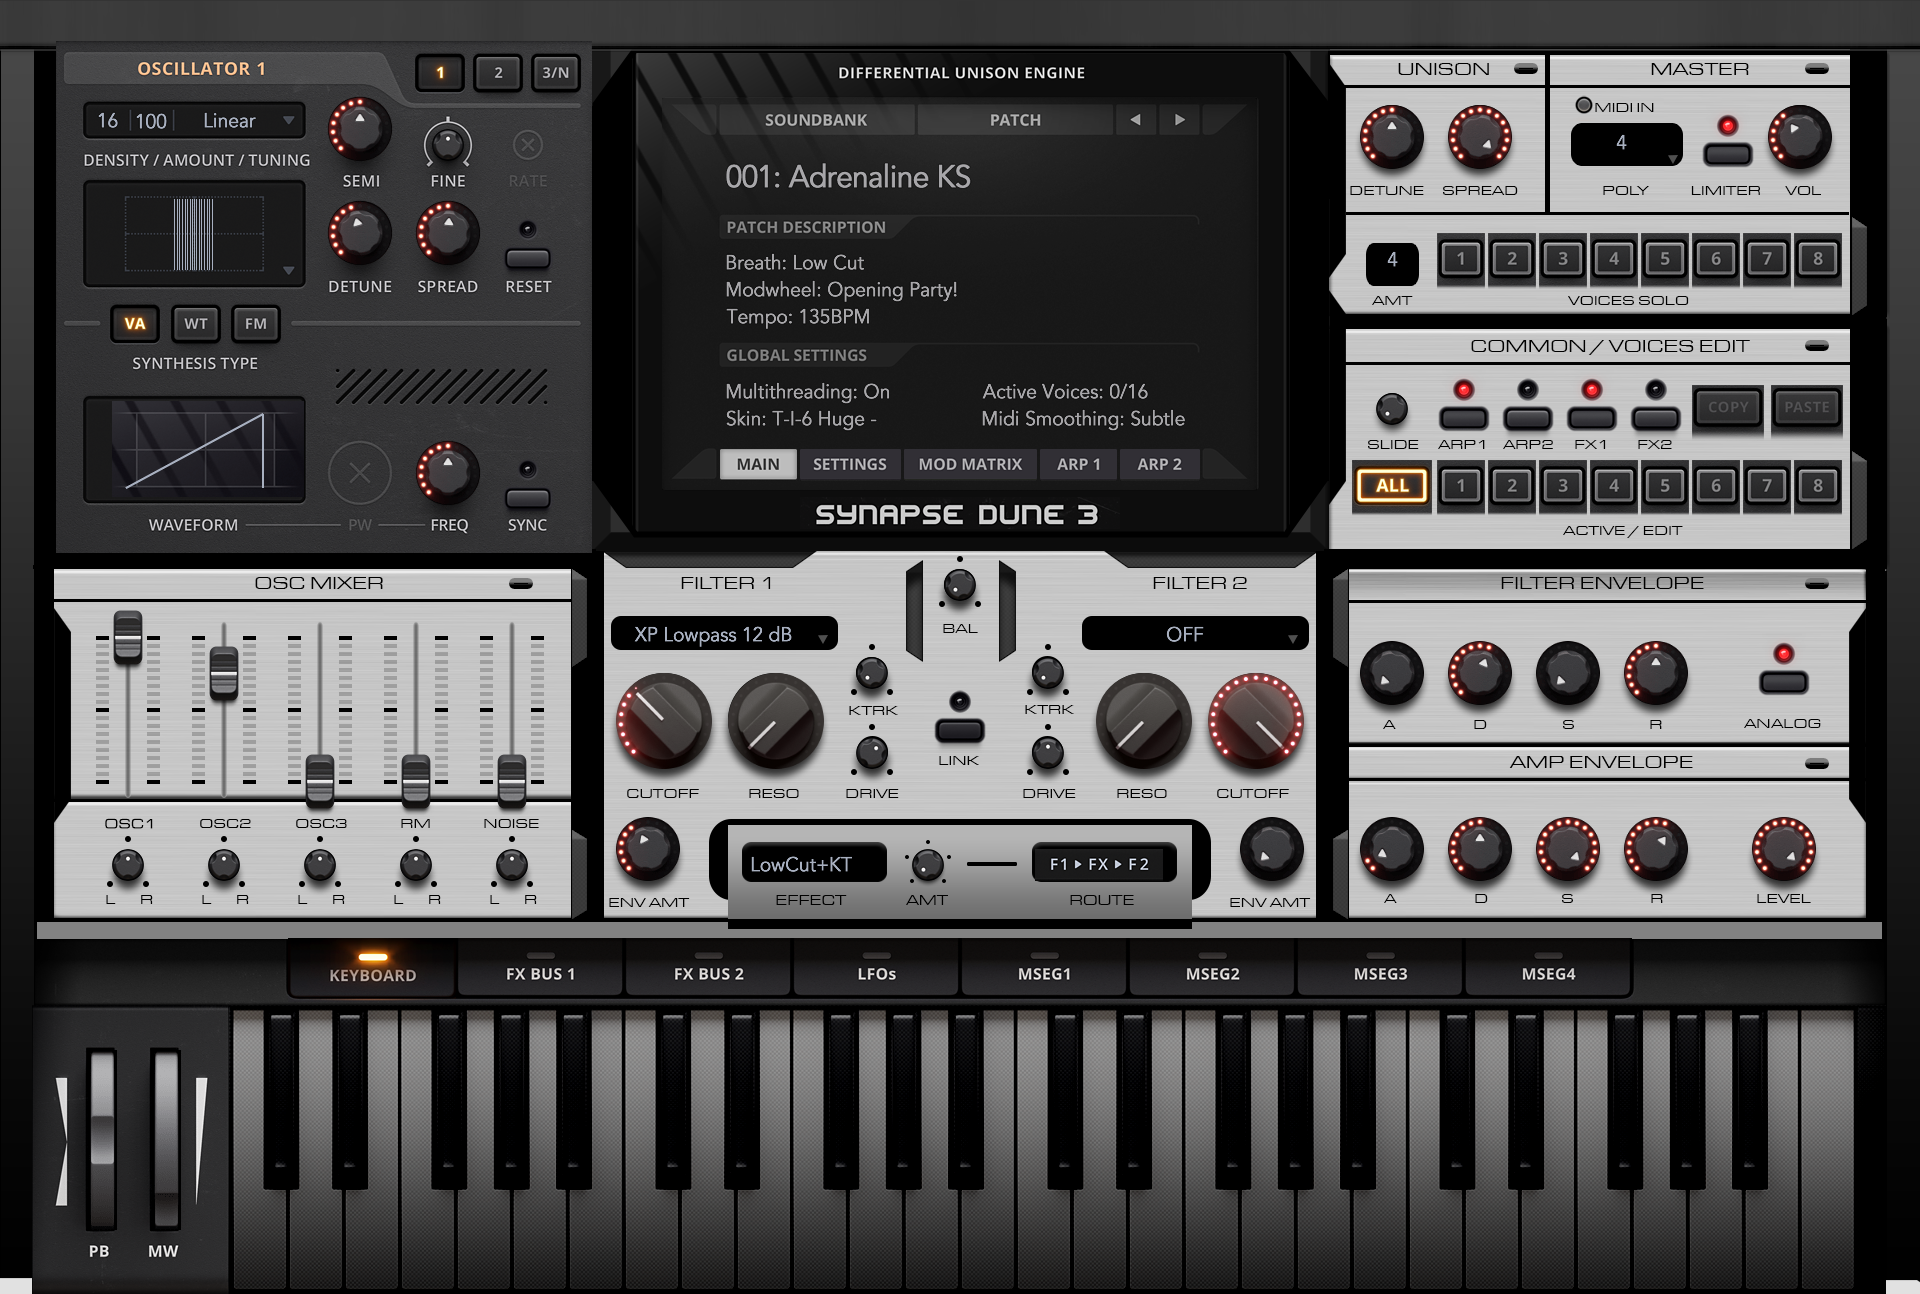The width and height of the screenshot is (1920, 1294).
Task: Click the Oscillator DETUNE knob
Action: [x=360, y=234]
